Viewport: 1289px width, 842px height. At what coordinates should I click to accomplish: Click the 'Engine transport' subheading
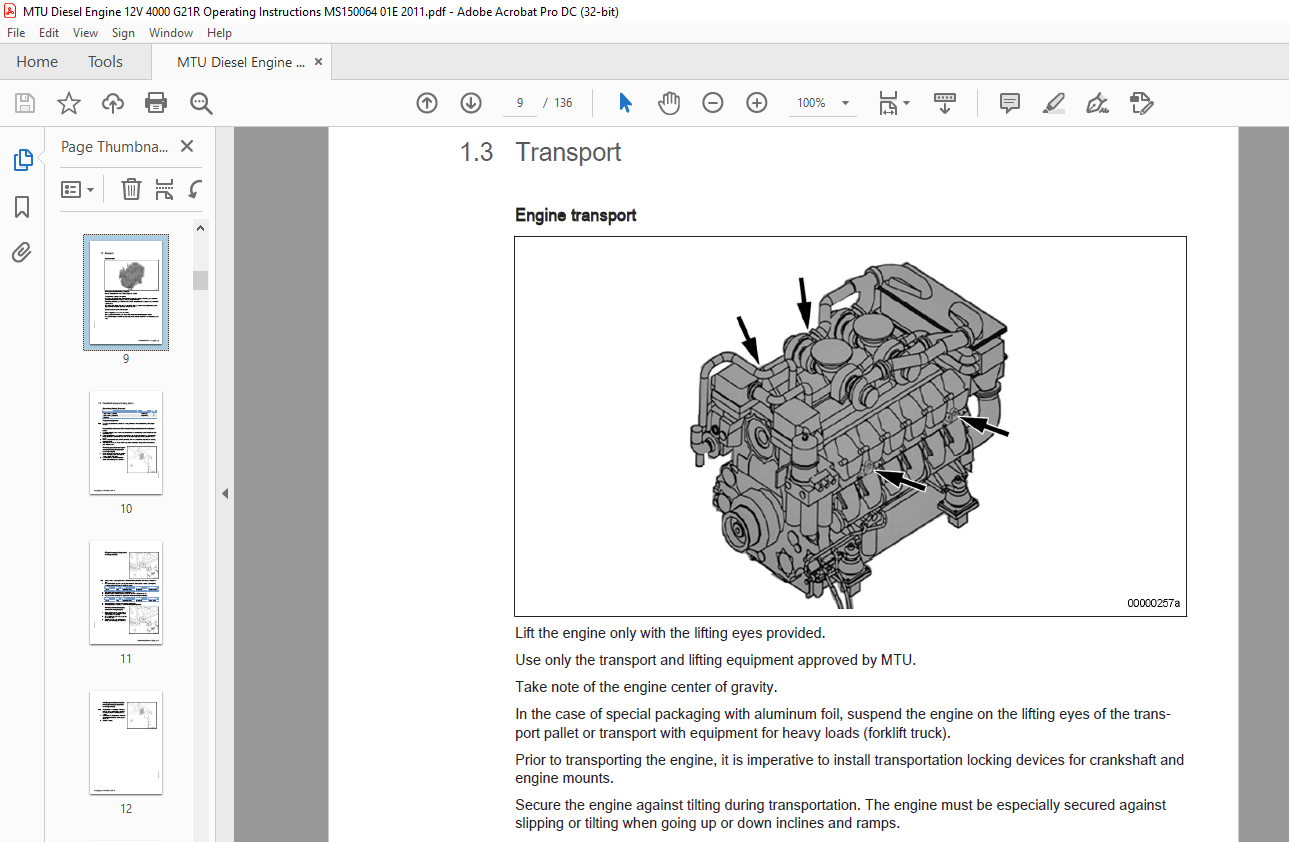(x=576, y=215)
